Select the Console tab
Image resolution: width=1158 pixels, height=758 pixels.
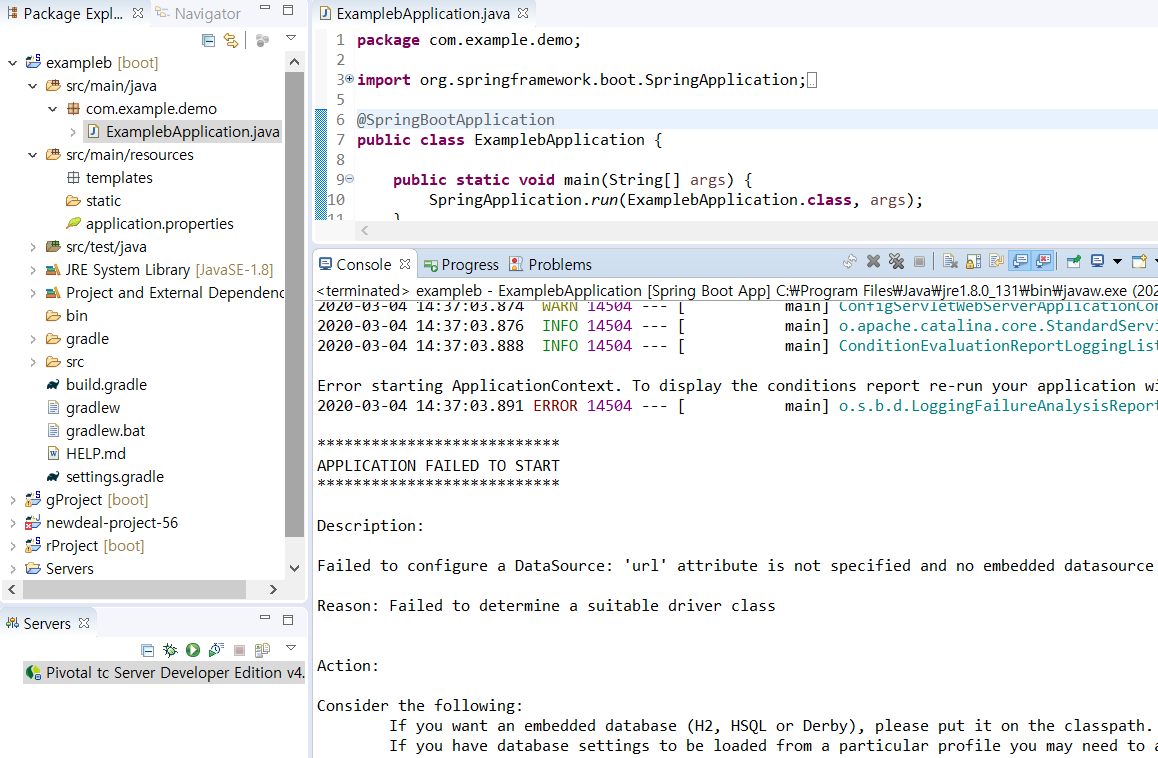(355, 264)
